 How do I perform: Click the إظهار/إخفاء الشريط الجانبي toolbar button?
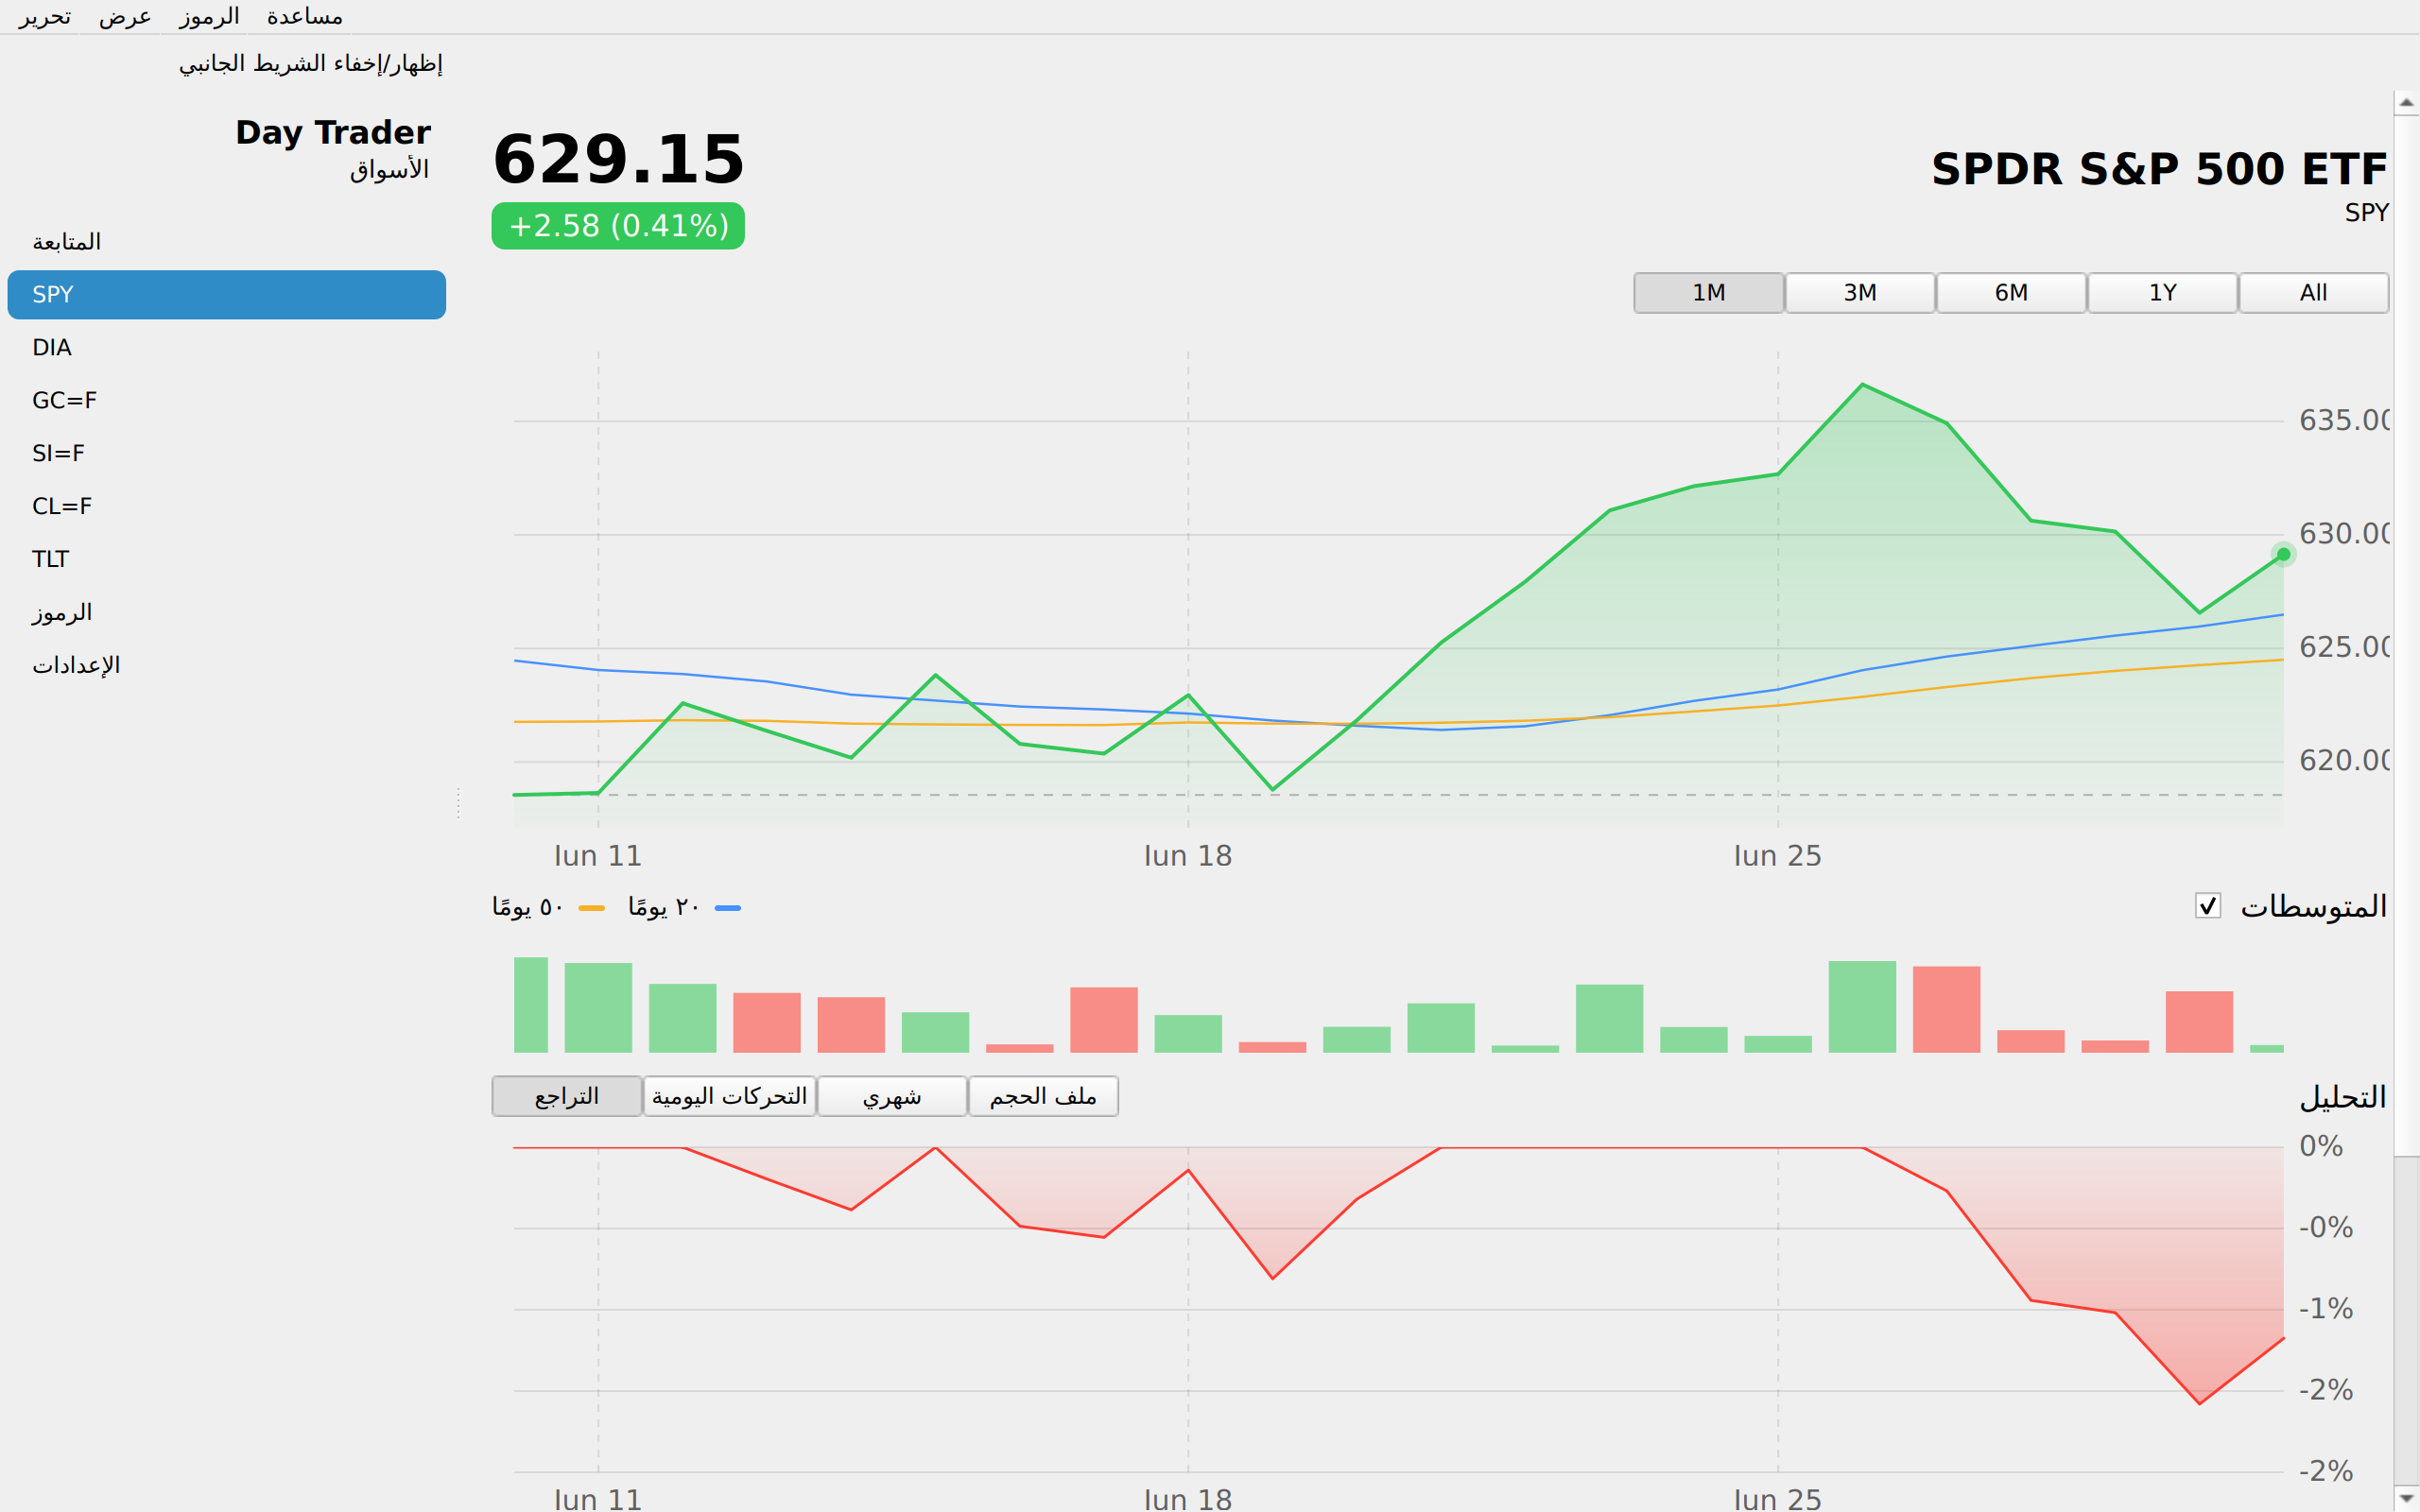coord(310,64)
